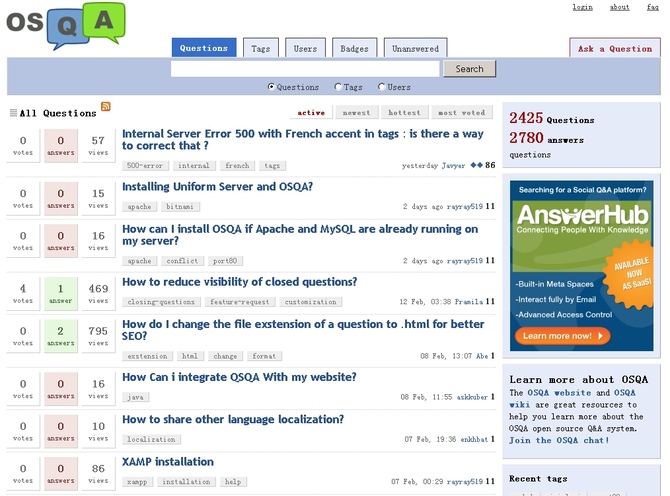Image resolution: width=670 pixels, height=496 pixels.
Task: Click the localization tag
Action: [151, 439]
